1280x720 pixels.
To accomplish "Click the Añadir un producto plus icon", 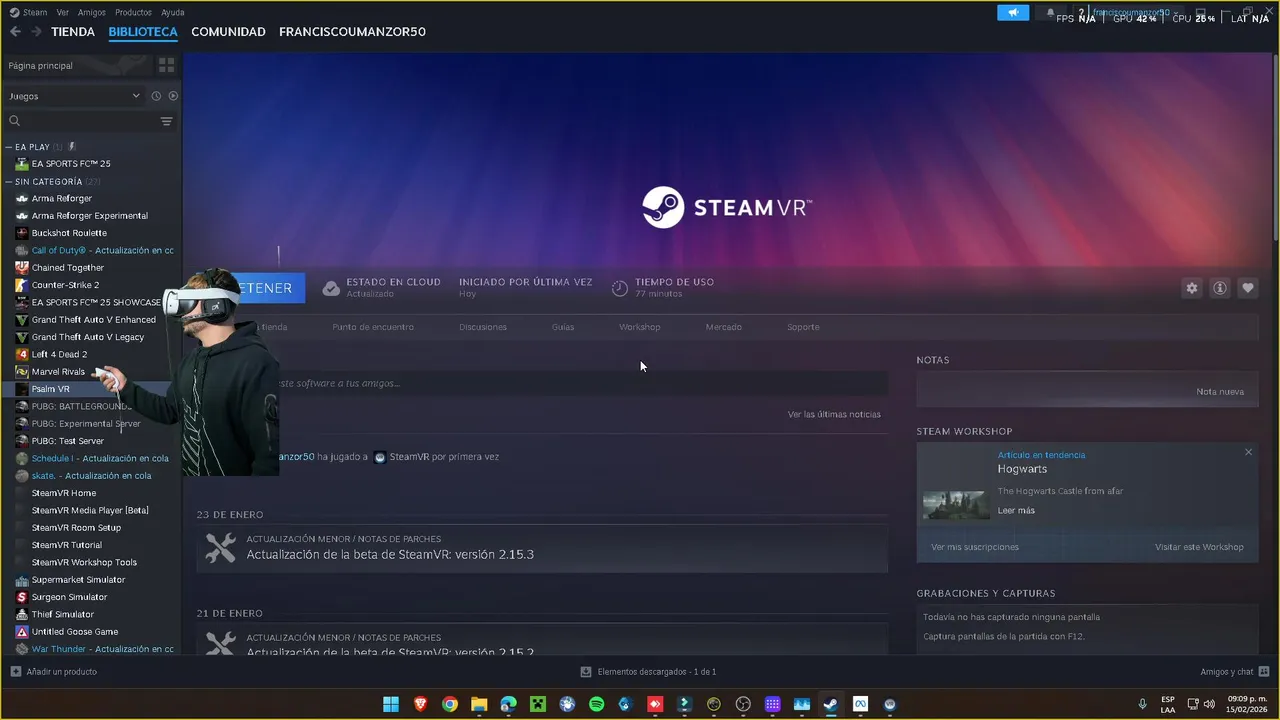I will pos(15,671).
